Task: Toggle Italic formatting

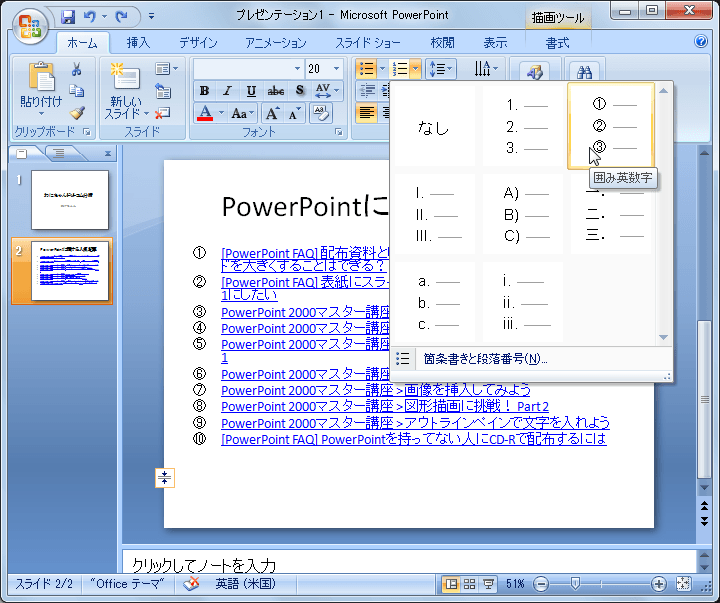Action: click(227, 91)
